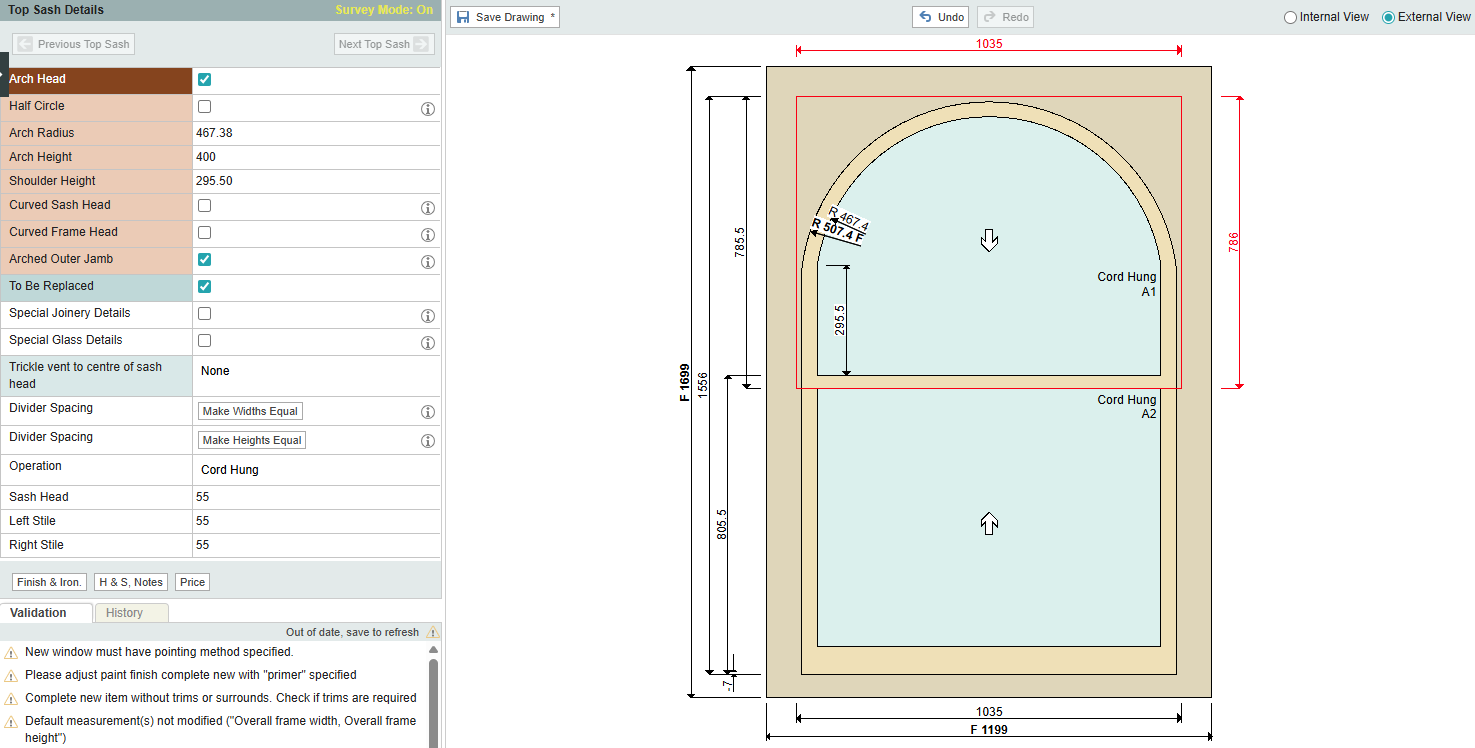Show info for Special Glass Details

coord(427,343)
